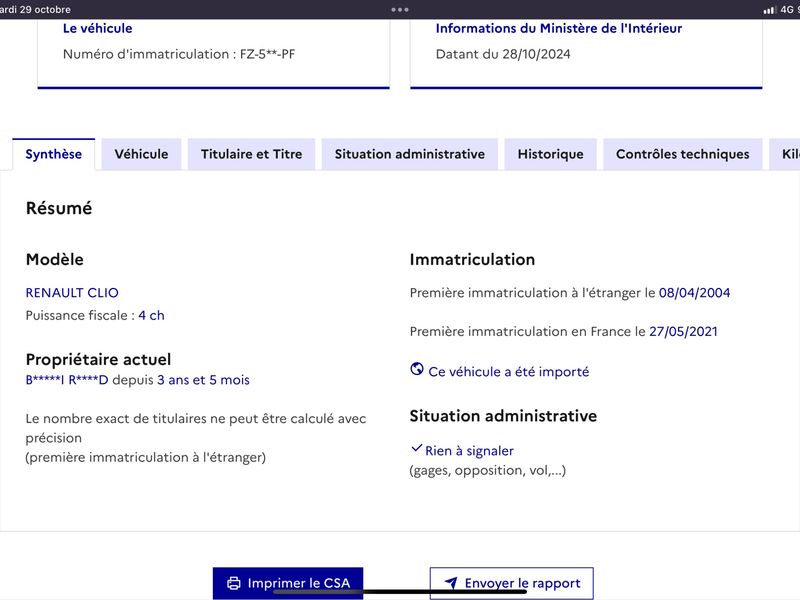Click the note about nombre exact de titulaires
This screenshot has height=600, width=800.
196,438
